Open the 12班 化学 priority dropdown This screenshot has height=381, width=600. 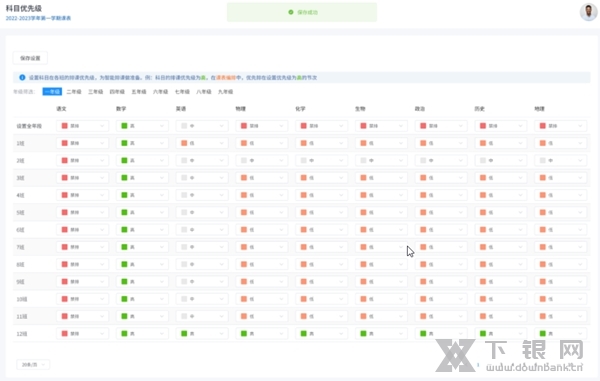pyautogui.click(x=321, y=334)
